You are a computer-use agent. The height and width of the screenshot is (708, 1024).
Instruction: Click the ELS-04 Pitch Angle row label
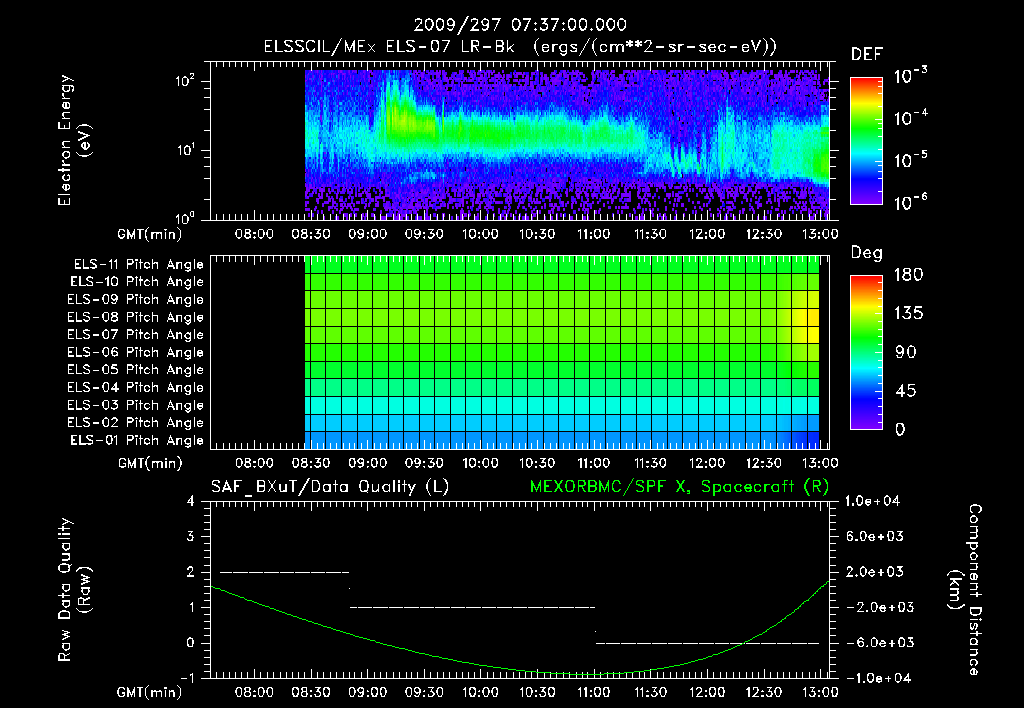click(135, 388)
